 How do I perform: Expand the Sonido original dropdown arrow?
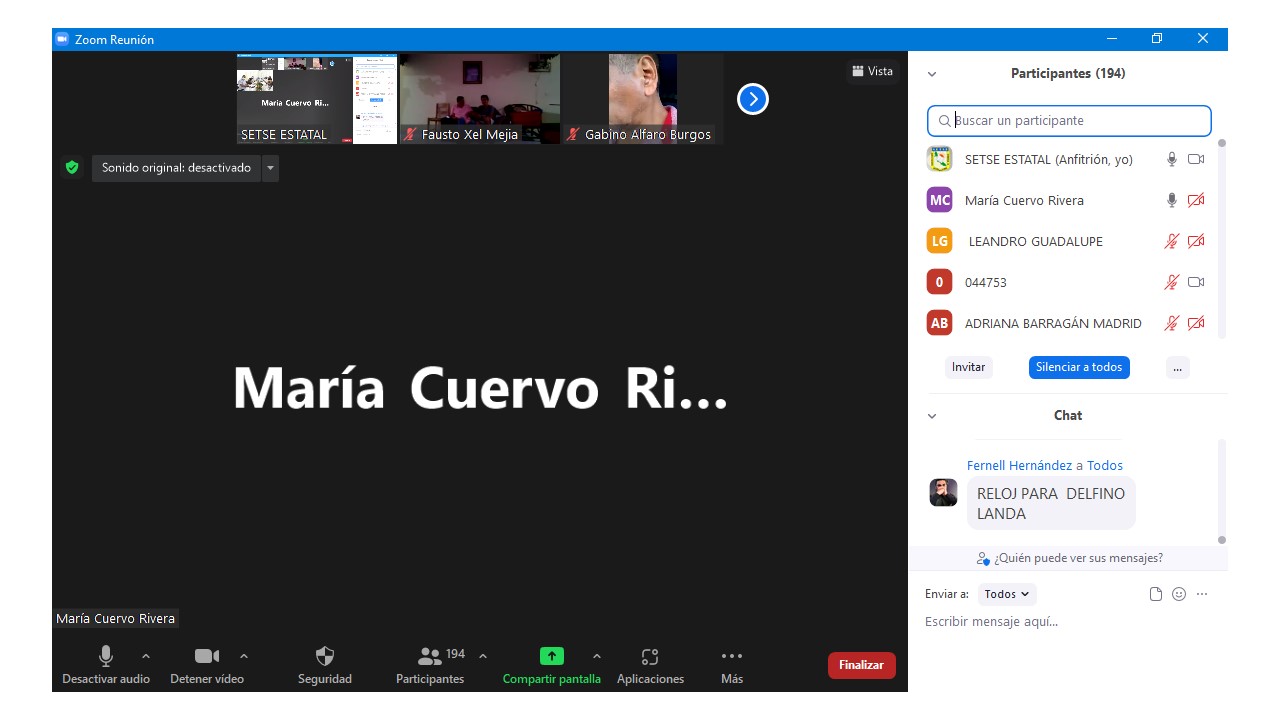coord(270,168)
